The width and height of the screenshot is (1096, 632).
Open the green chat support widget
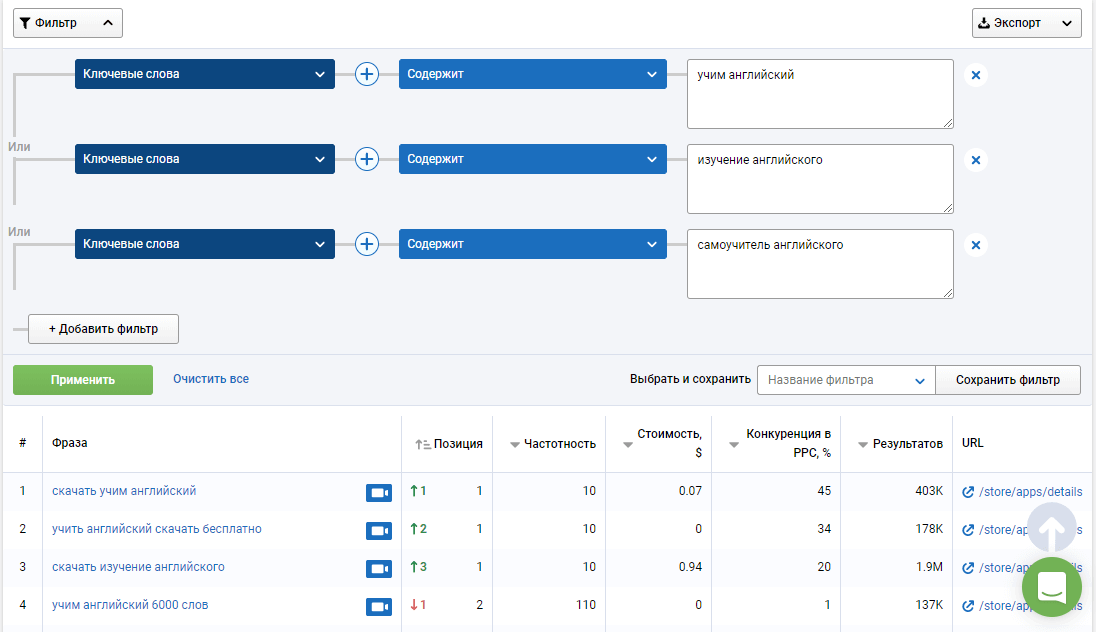point(1051,587)
